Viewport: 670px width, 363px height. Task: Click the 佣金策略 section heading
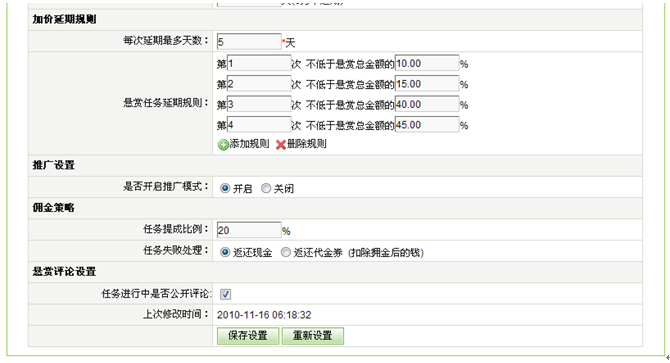(x=54, y=208)
